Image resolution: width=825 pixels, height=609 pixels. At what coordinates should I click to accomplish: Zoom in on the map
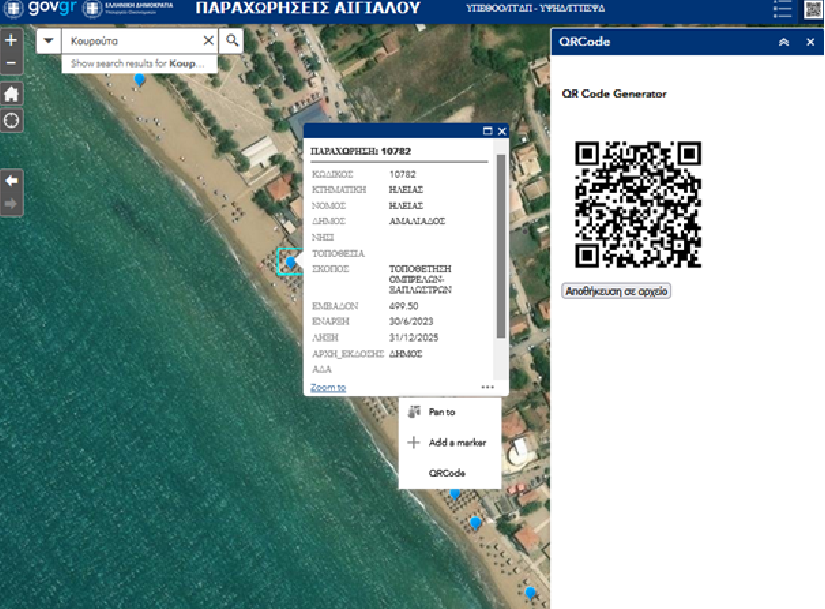(x=11, y=41)
